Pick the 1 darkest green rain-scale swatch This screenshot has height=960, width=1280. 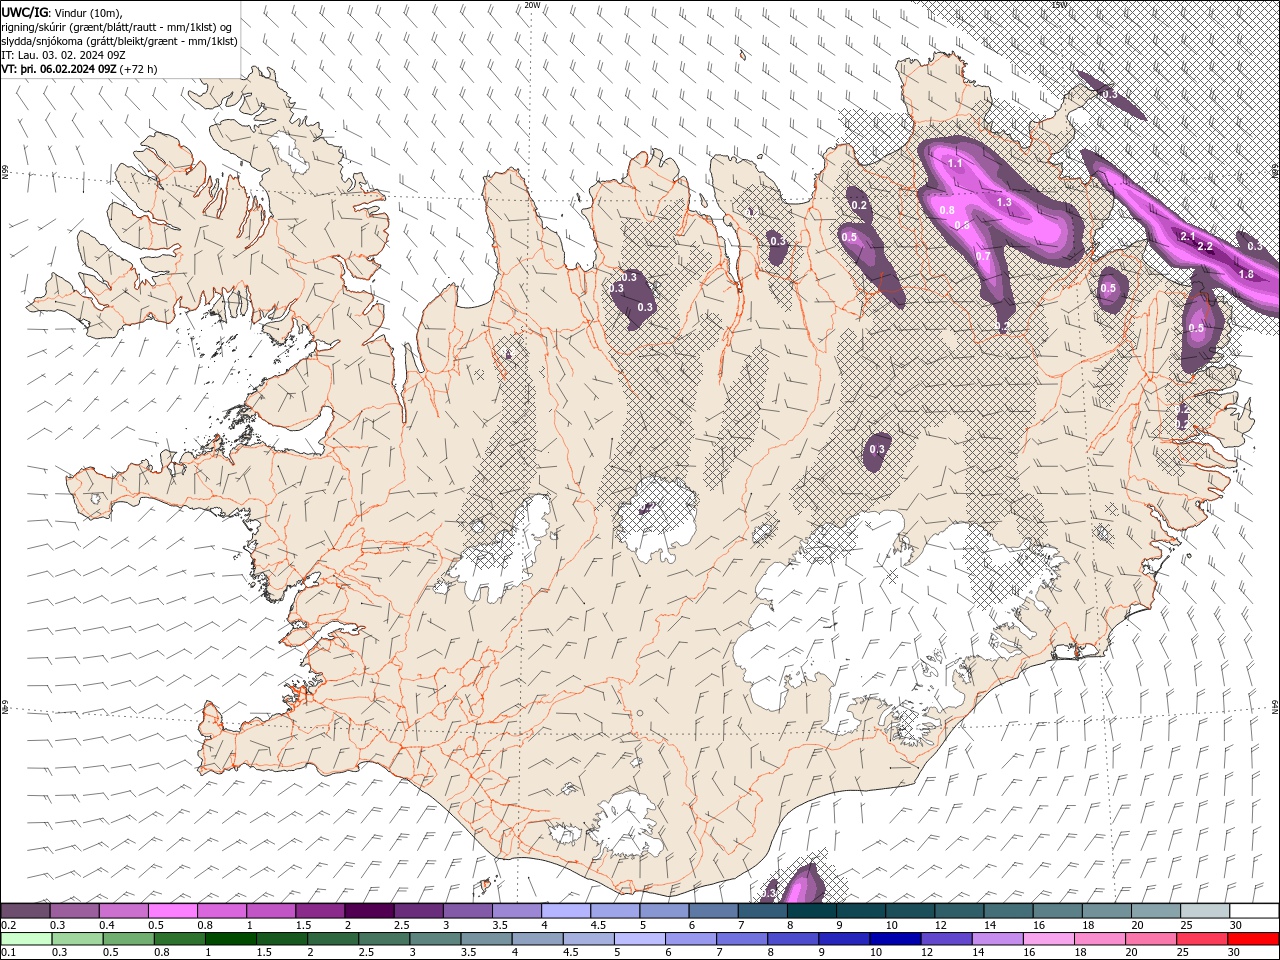pyautogui.click(x=231, y=939)
